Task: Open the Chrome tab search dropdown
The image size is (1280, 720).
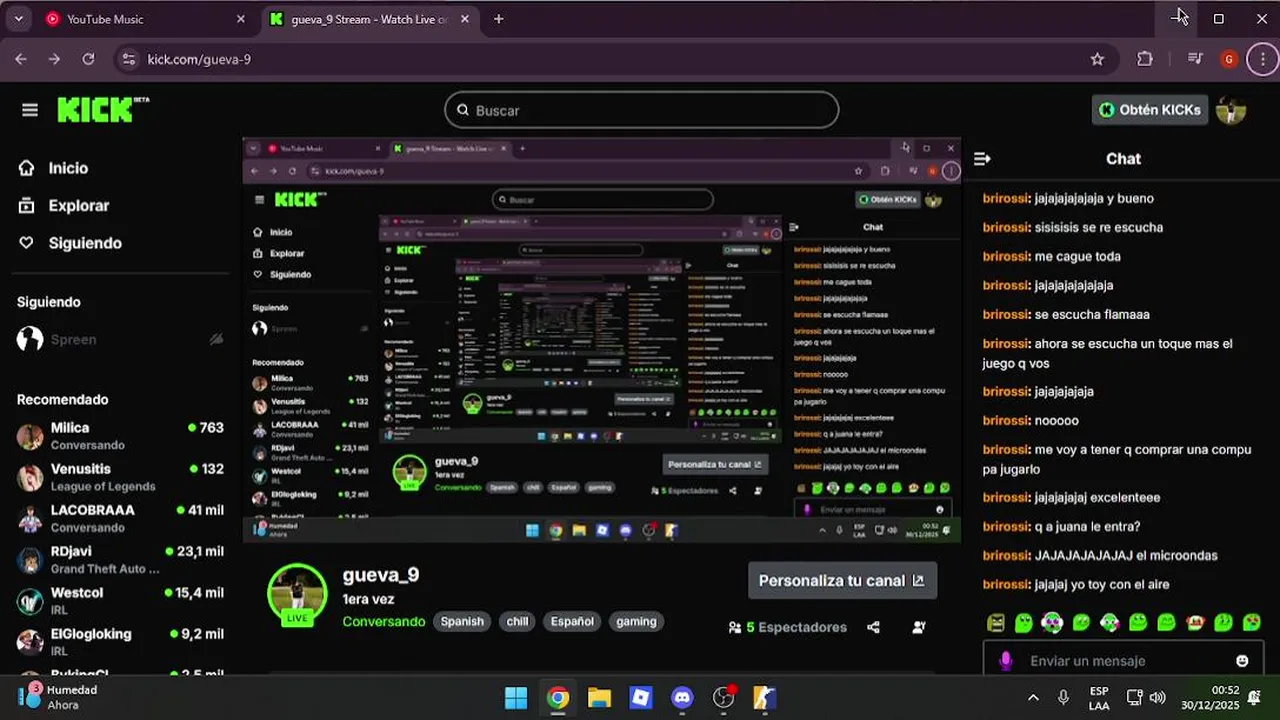Action: 19,19
